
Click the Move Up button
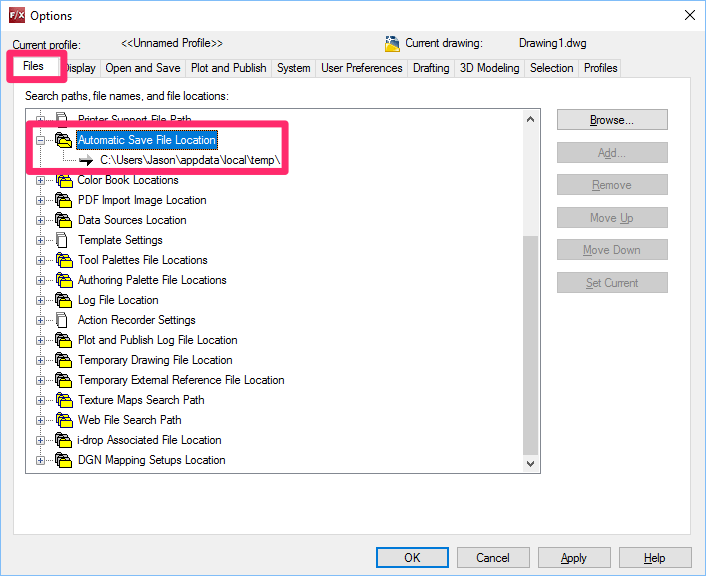click(x=612, y=218)
